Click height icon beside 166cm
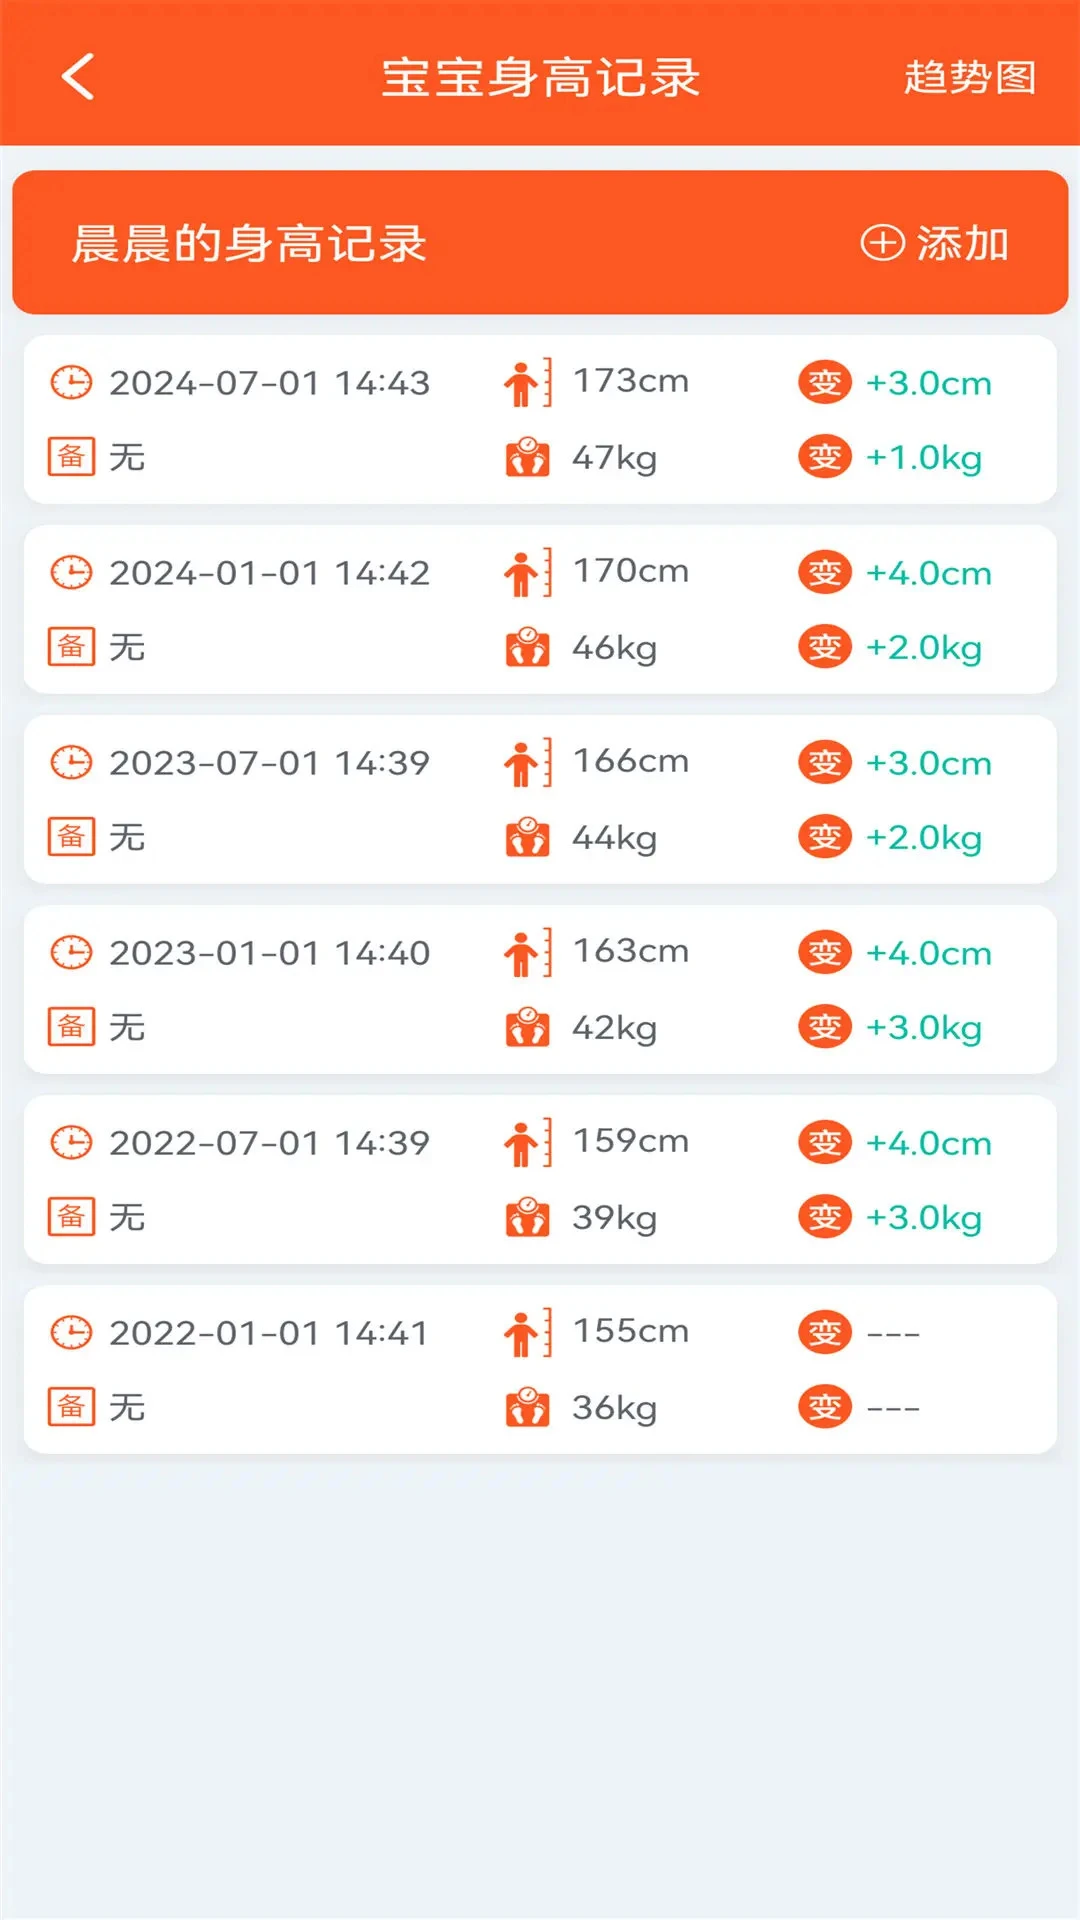 coord(527,763)
